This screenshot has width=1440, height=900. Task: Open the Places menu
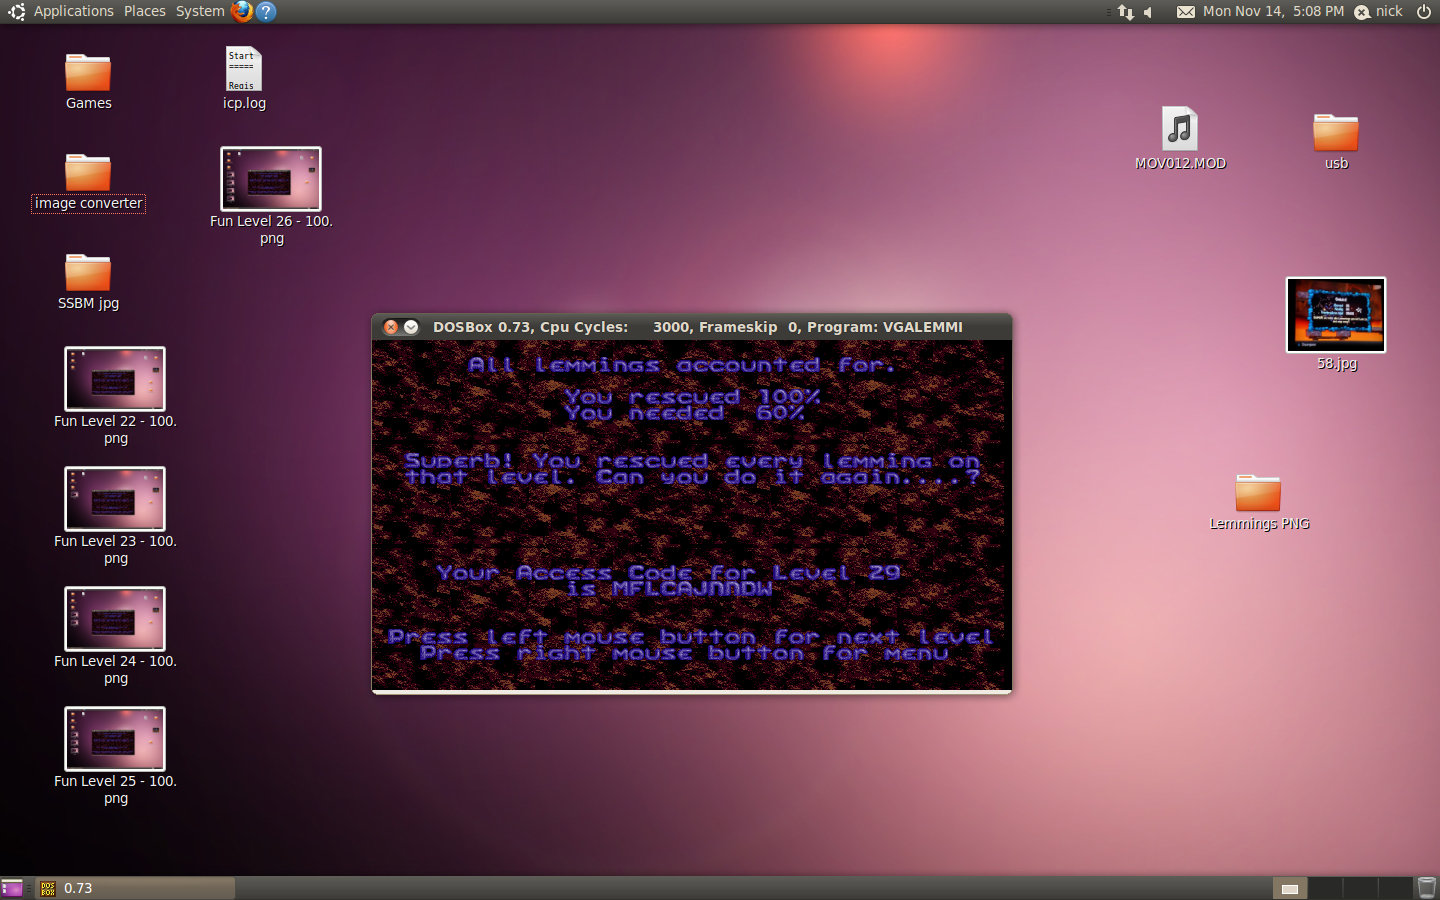click(145, 11)
